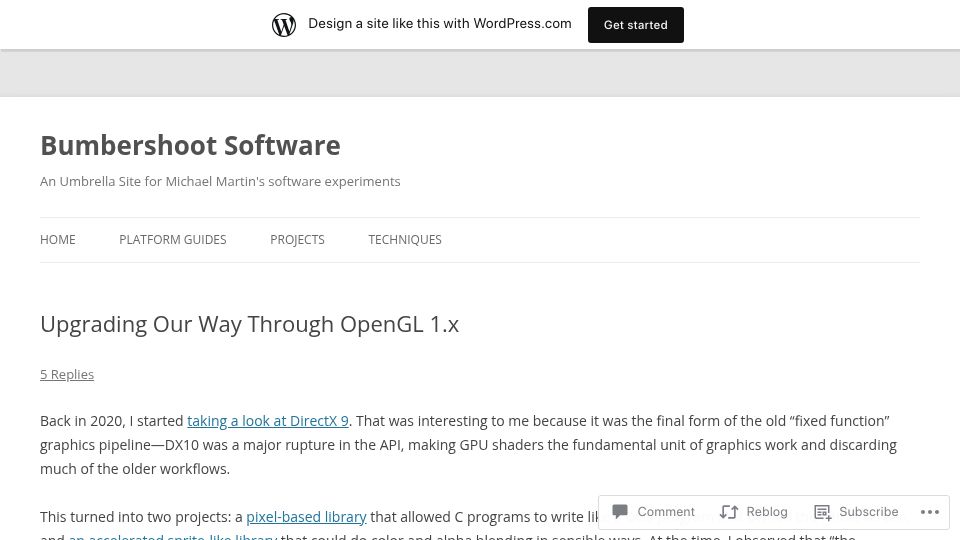
Task: Click the WordPress logo icon
Action: coord(283,25)
